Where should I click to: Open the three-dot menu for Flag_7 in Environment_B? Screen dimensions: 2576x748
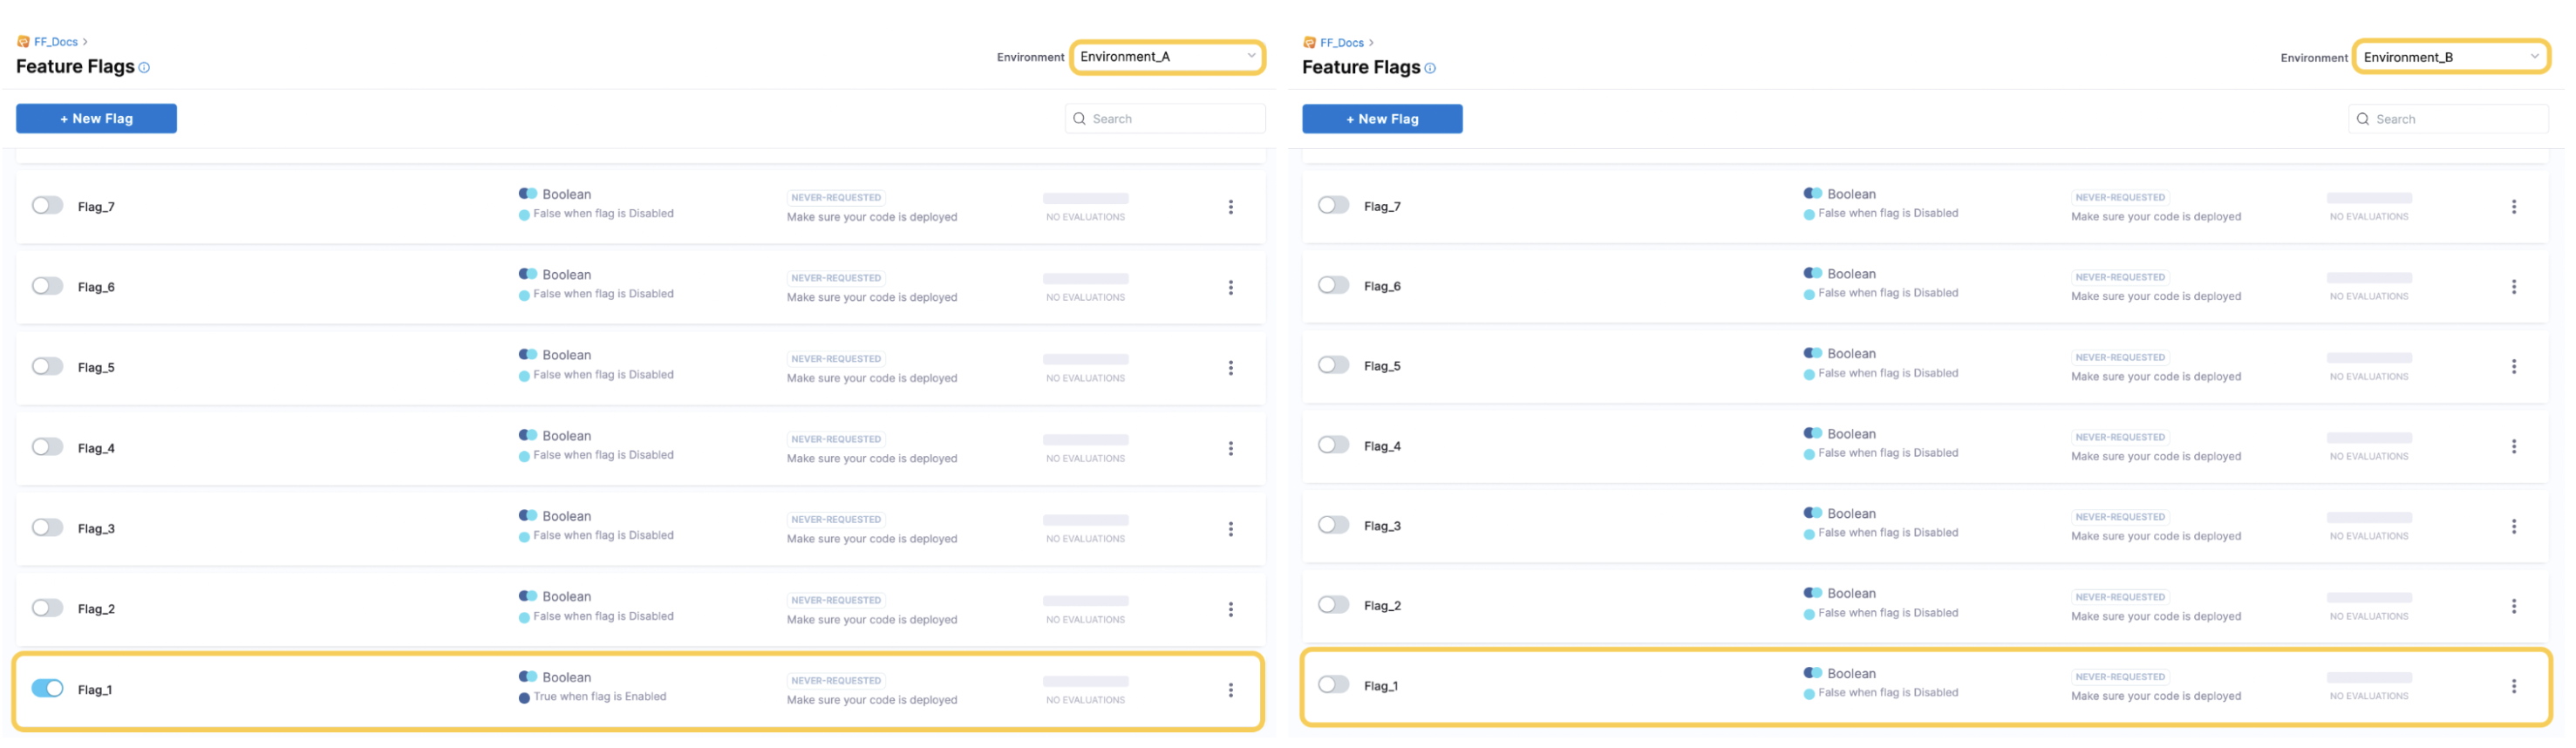(2513, 207)
